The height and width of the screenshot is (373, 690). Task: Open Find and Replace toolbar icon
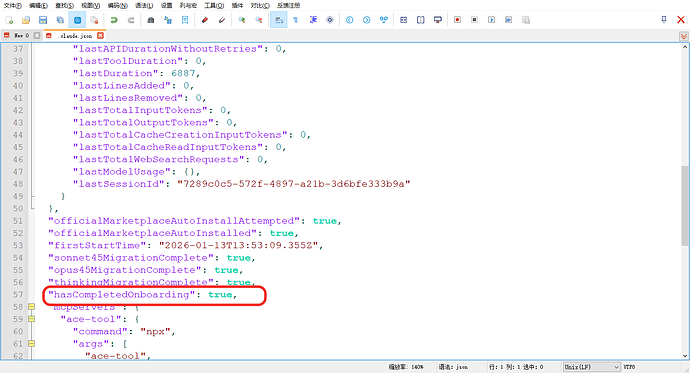[168, 20]
